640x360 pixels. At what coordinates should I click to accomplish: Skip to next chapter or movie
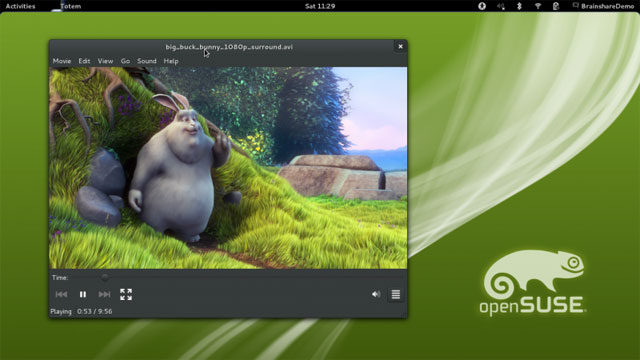[x=104, y=294]
